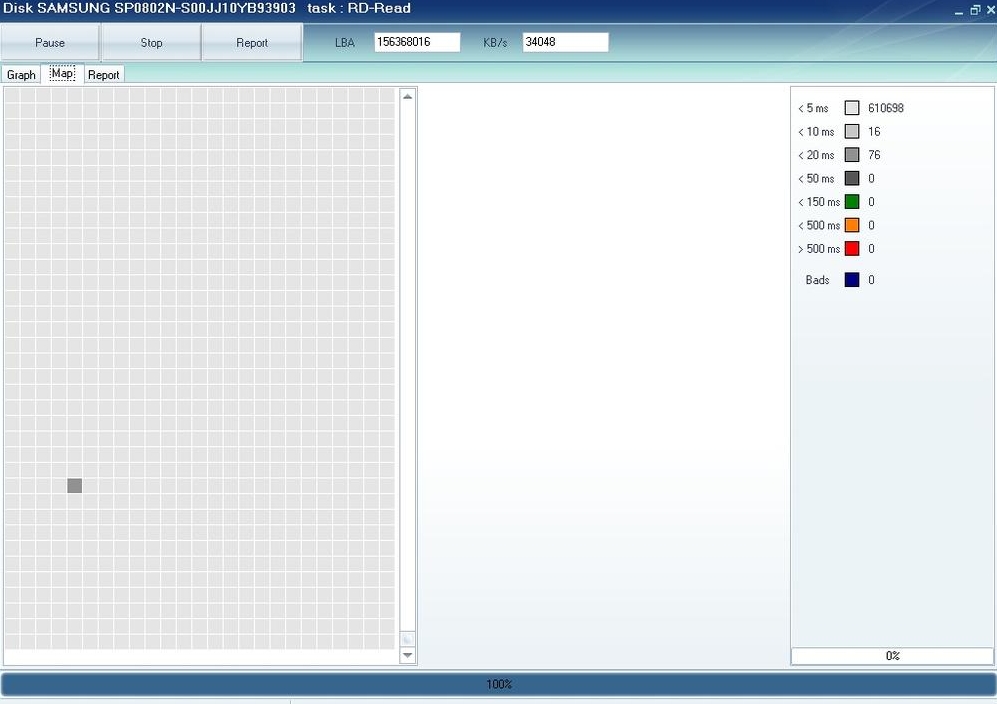997x704 pixels.
Task: Click the < 5 ms color swatch
Action: 852,108
